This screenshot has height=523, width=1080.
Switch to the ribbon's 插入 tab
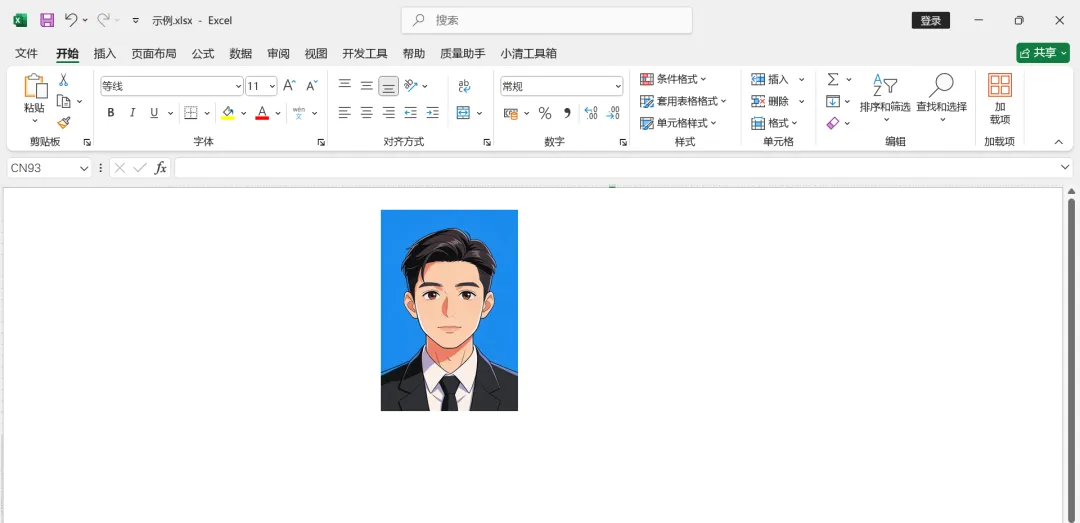coord(105,54)
